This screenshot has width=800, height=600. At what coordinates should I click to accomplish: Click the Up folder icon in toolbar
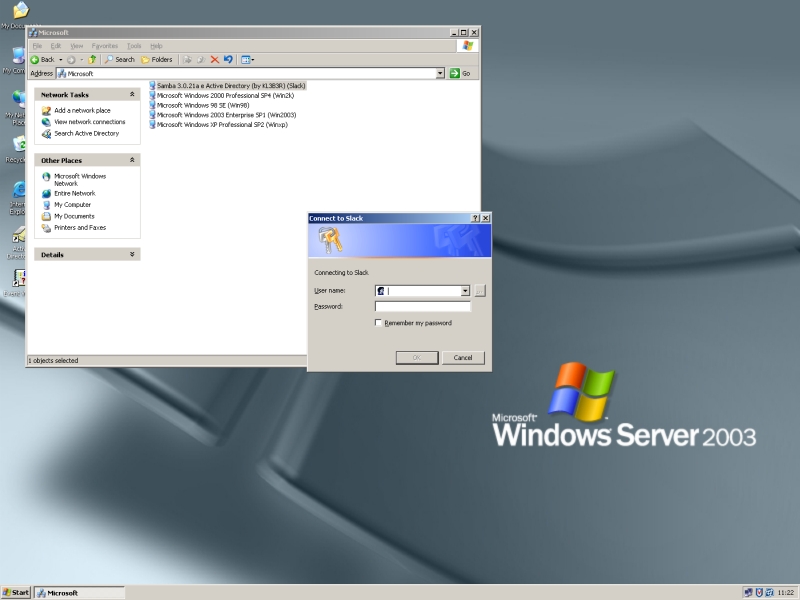pyautogui.click(x=92, y=60)
